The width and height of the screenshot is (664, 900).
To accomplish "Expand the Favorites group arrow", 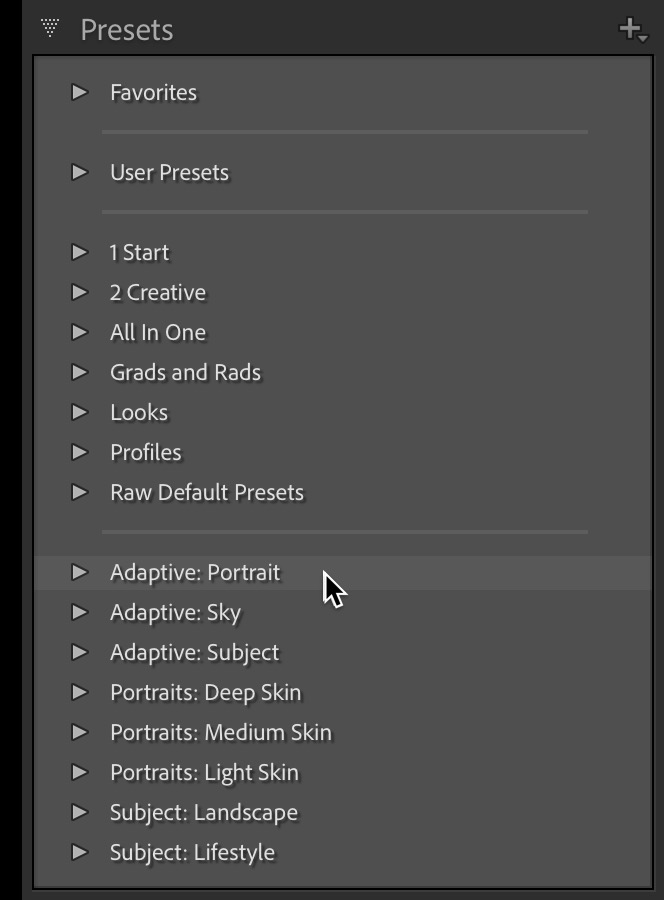I will [x=80, y=92].
